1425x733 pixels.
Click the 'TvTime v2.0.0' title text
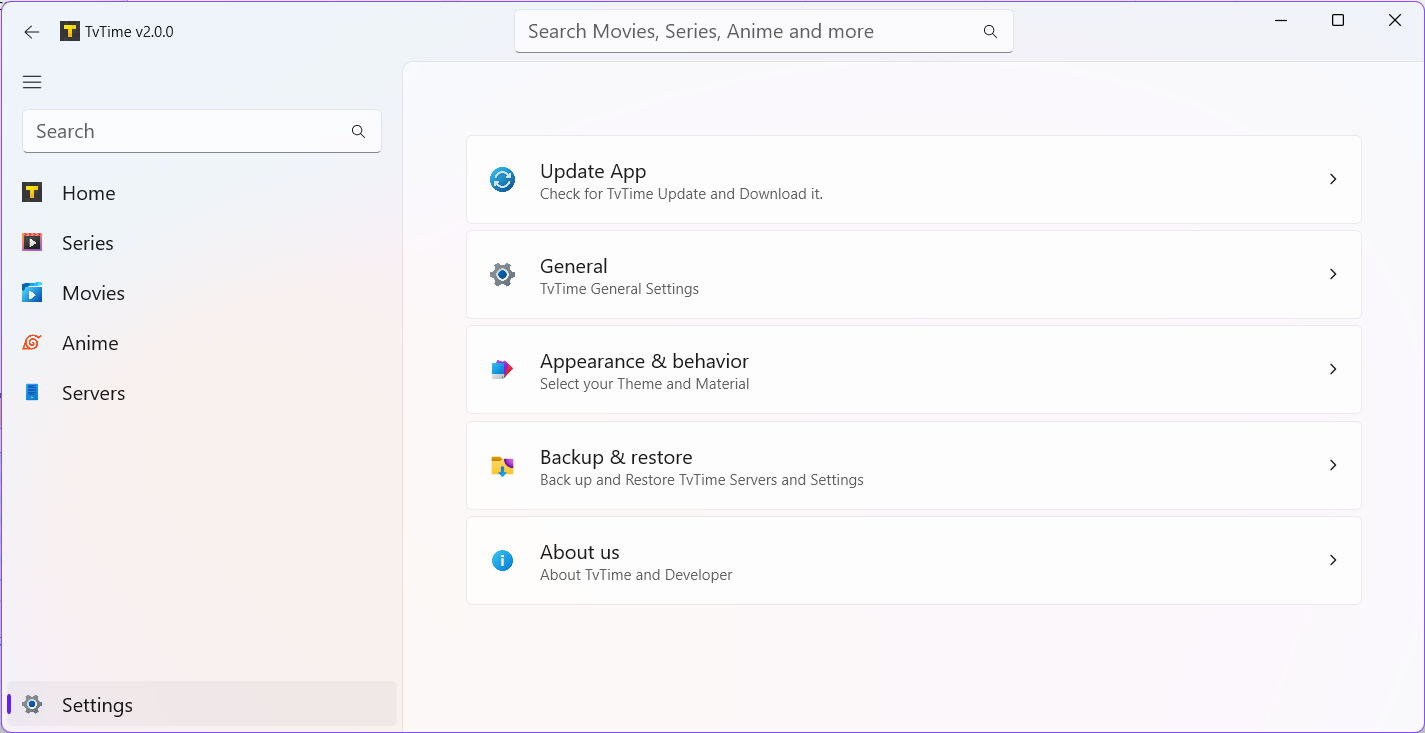click(x=129, y=32)
